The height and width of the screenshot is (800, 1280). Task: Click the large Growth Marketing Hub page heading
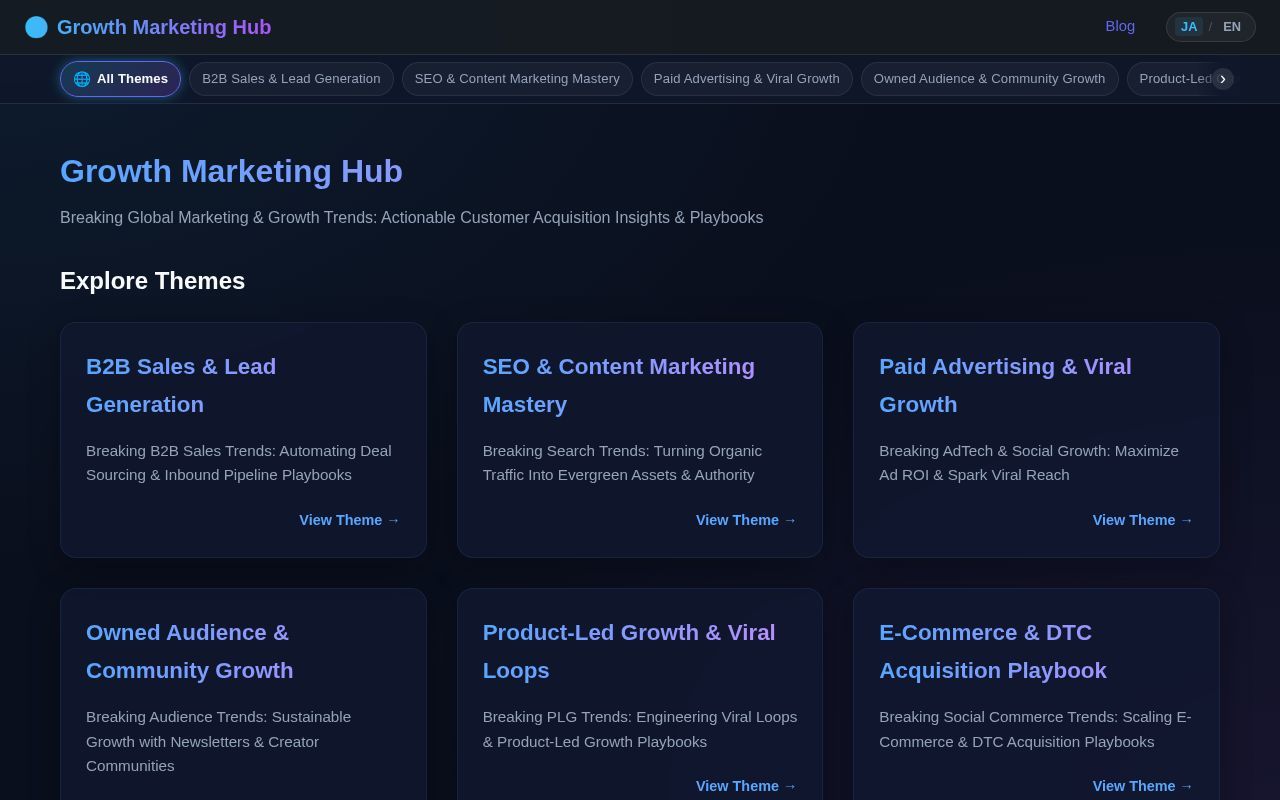(231, 171)
